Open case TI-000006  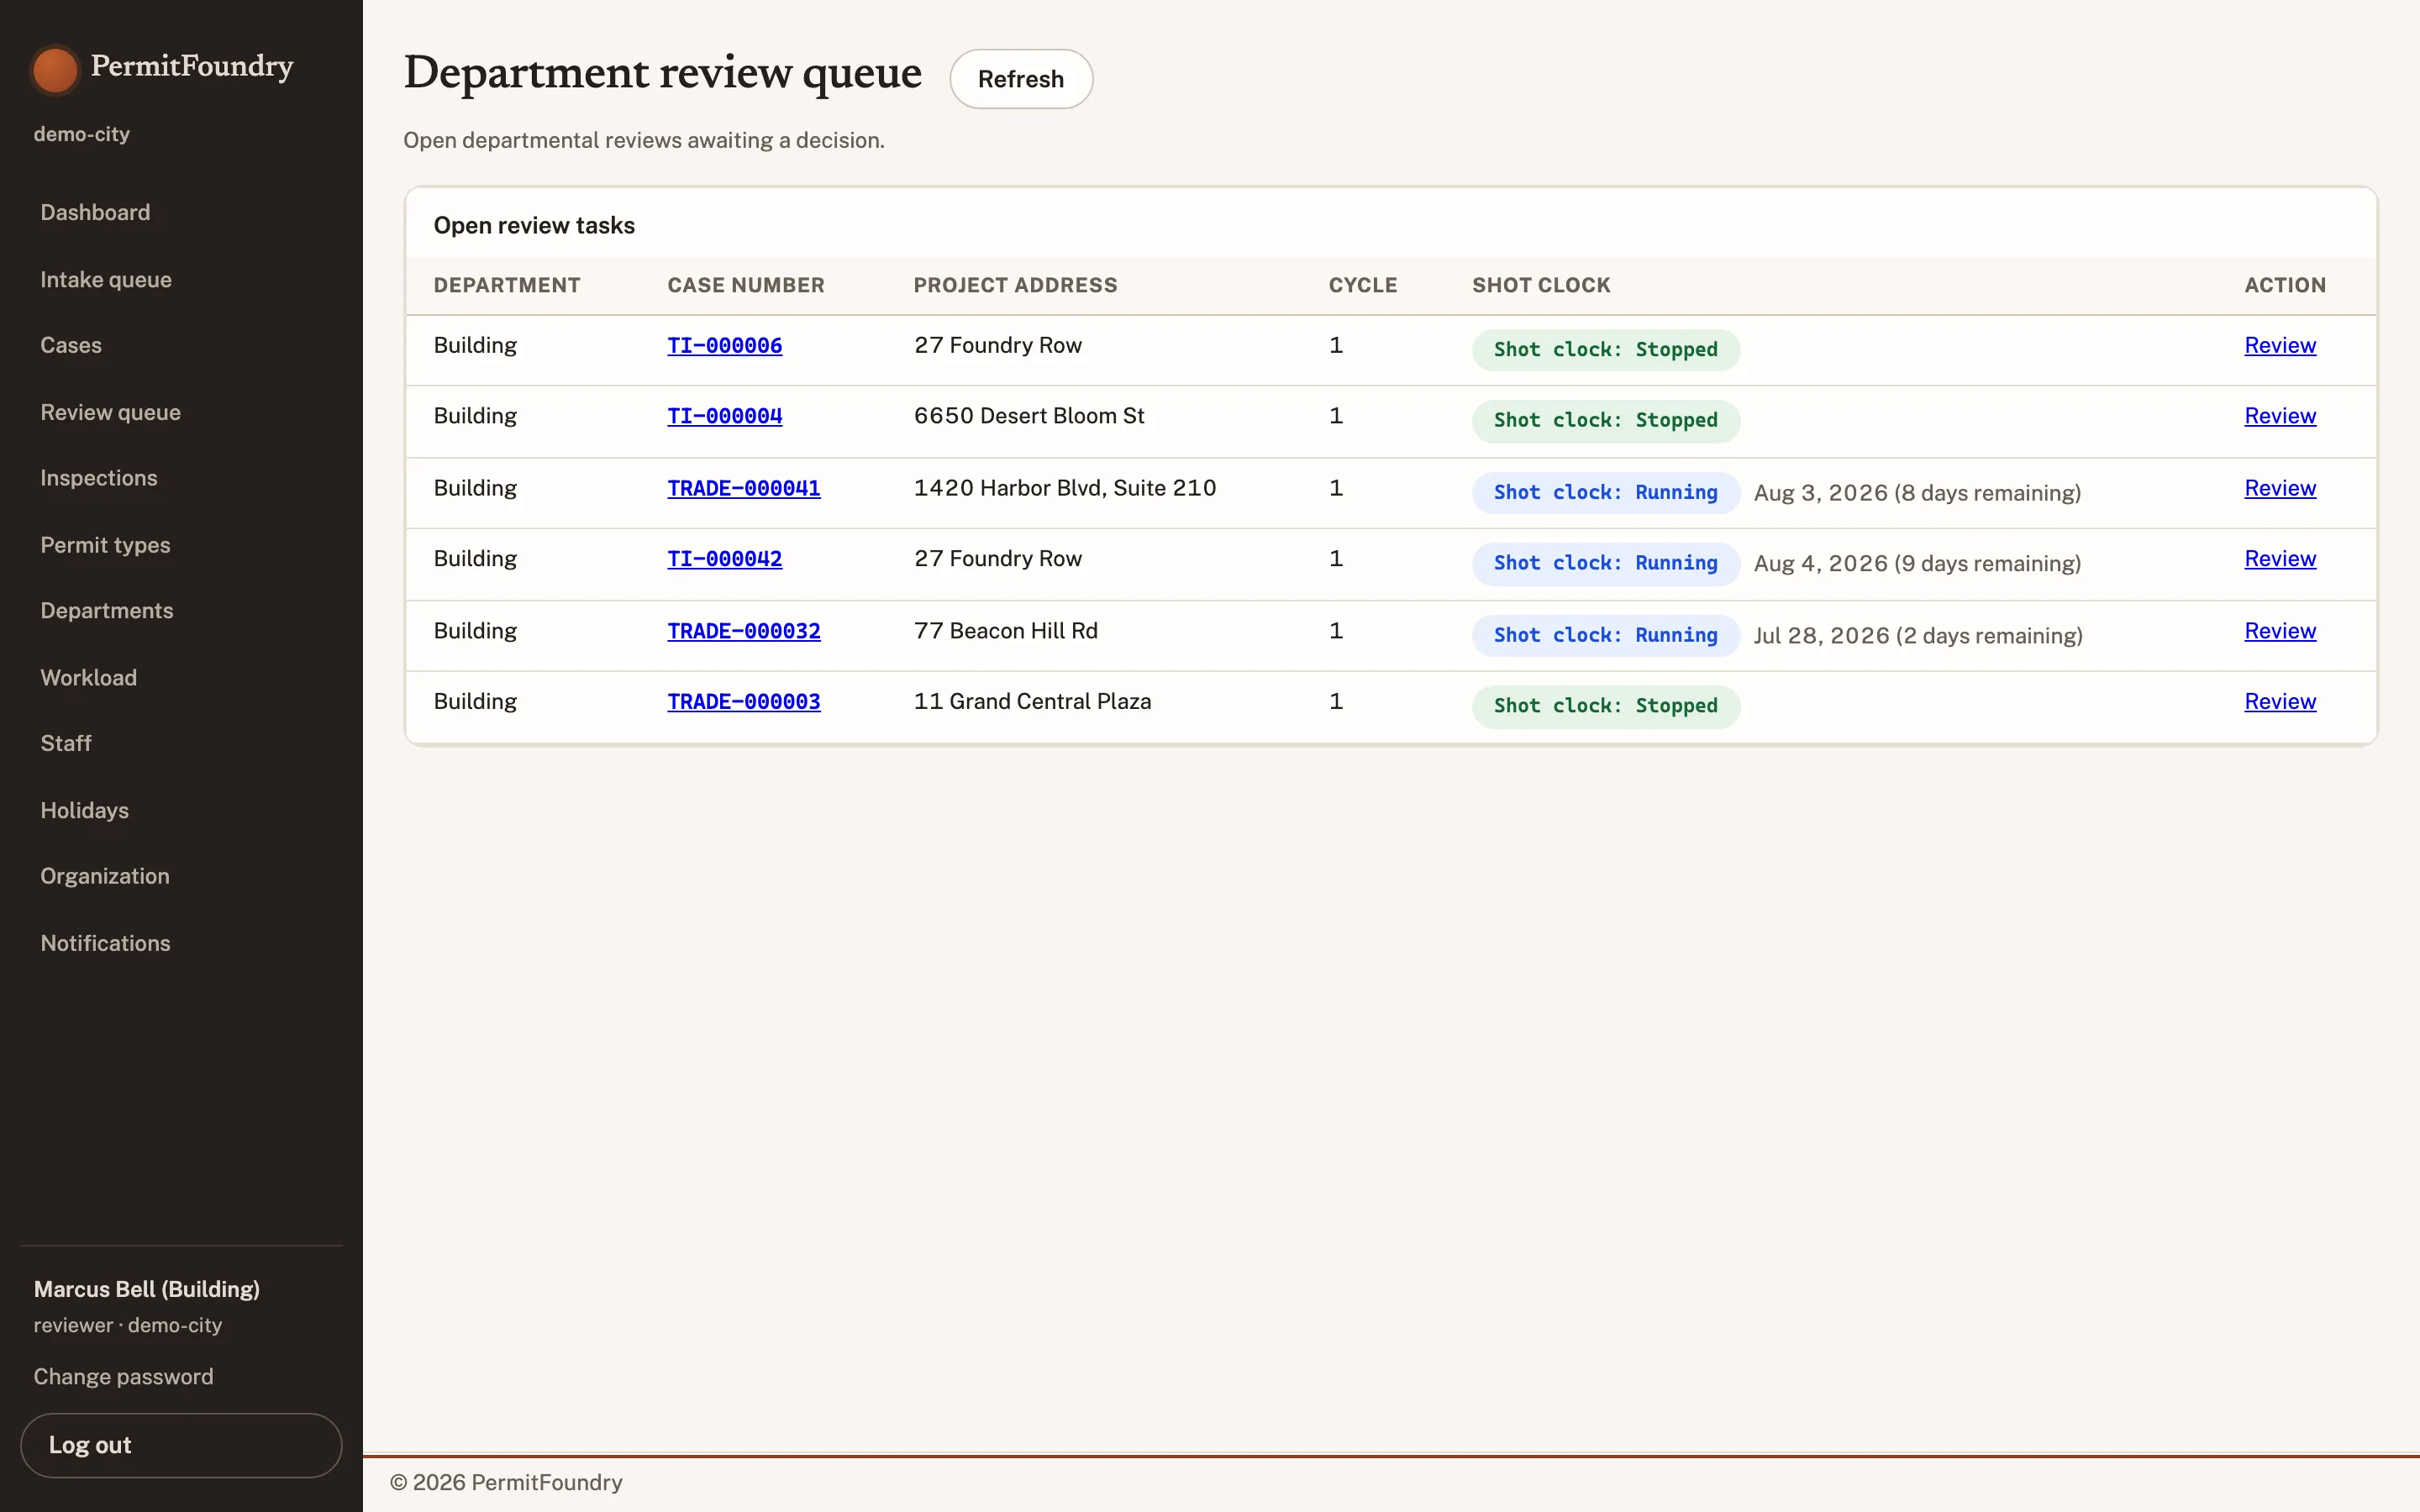coord(724,346)
